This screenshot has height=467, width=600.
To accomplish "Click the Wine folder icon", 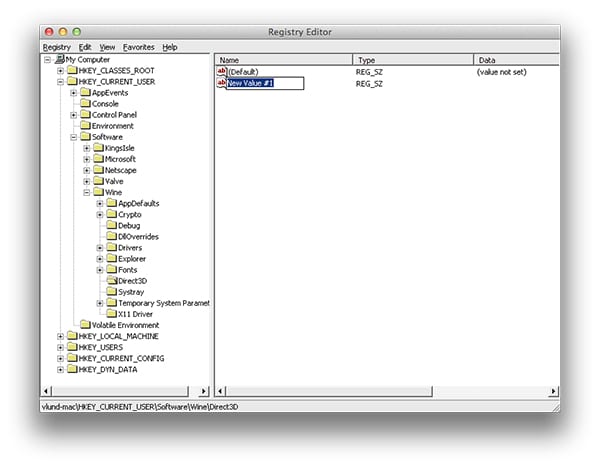I will 98,192.
